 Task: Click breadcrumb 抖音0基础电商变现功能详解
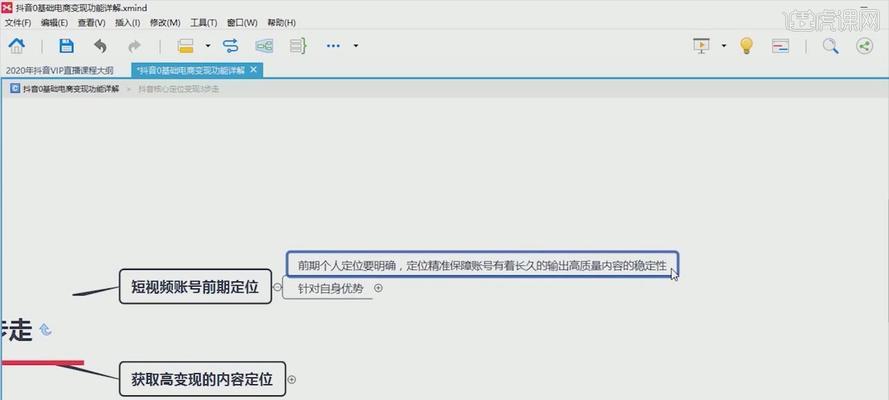click(71, 89)
